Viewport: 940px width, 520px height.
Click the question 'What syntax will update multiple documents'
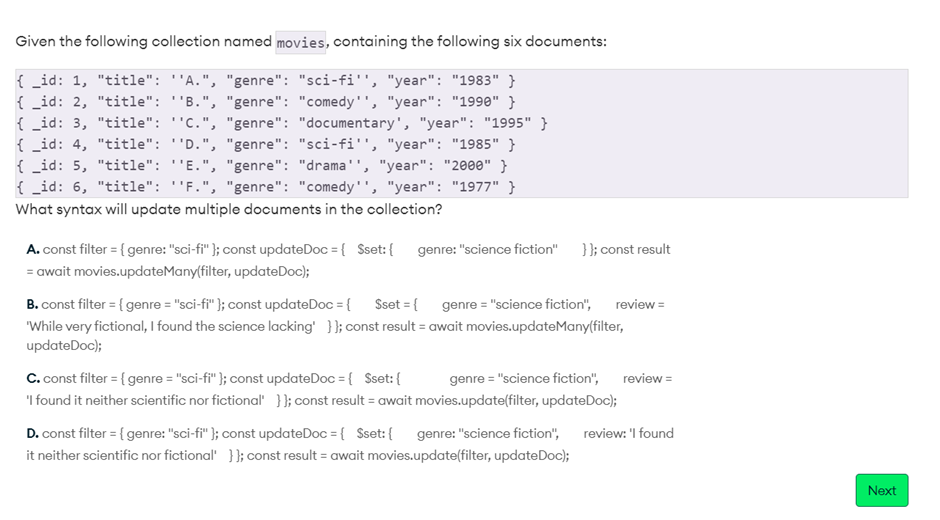click(229, 209)
